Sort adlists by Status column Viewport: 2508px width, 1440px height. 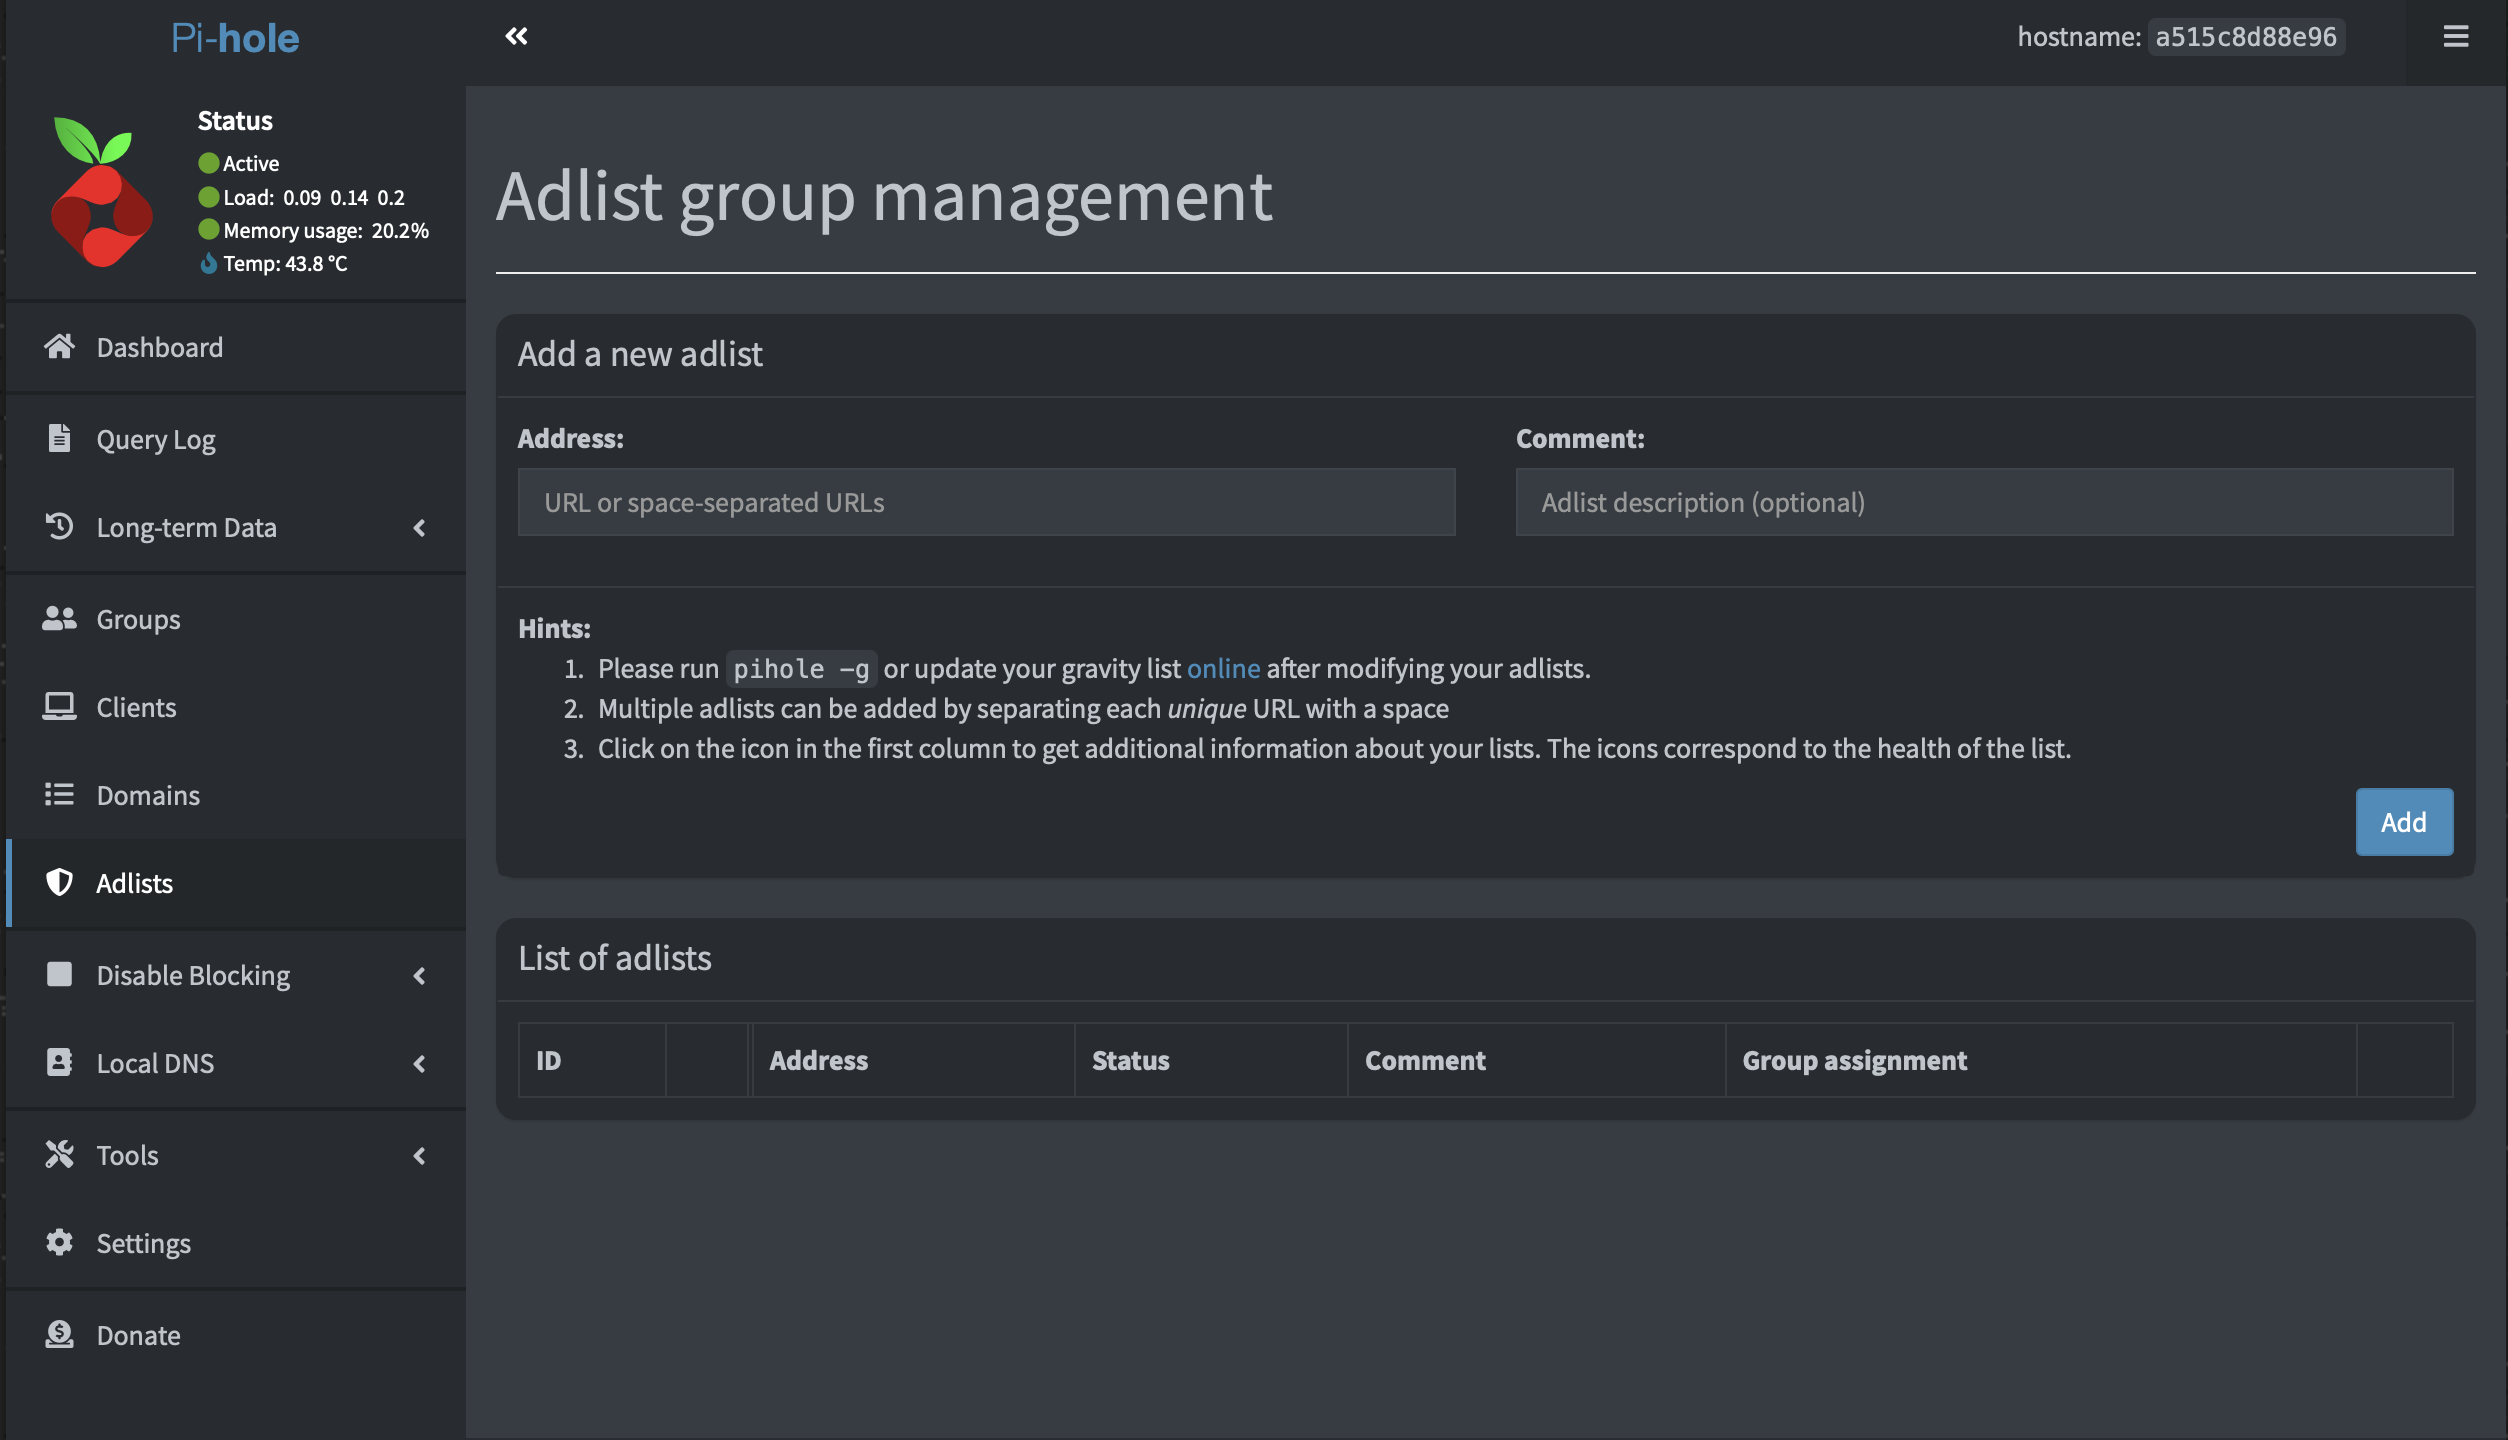click(1211, 1060)
